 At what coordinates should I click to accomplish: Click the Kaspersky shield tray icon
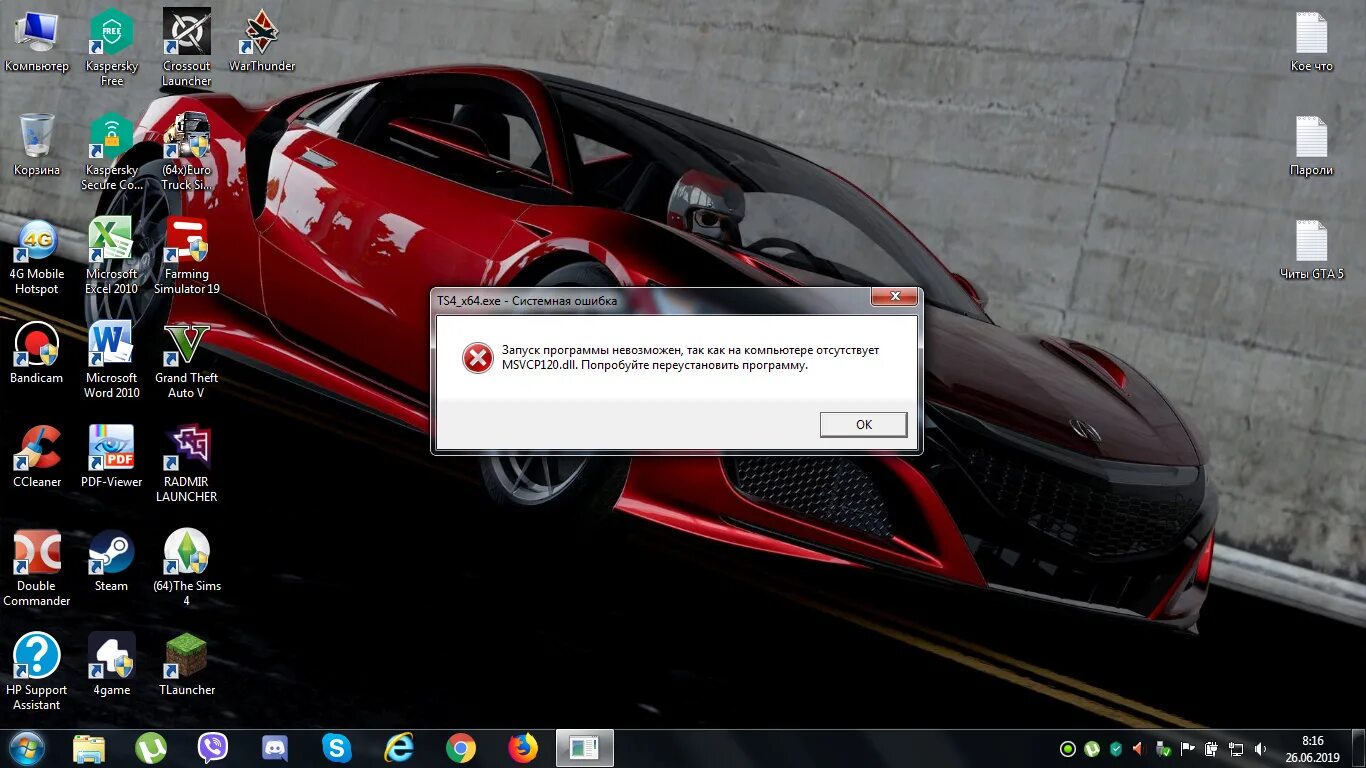coord(1116,749)
